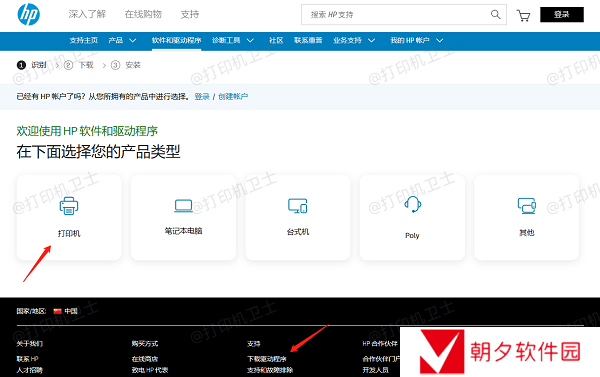Click step 1 识别 indicator
Image resolution: width=600 pixels, height=377 pixels.
(x=31, y=65)
